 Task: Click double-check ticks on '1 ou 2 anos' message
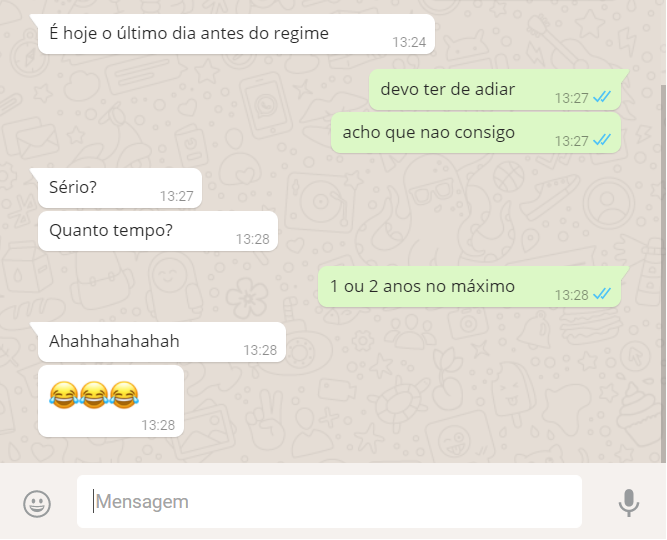(x=602, y=294)
